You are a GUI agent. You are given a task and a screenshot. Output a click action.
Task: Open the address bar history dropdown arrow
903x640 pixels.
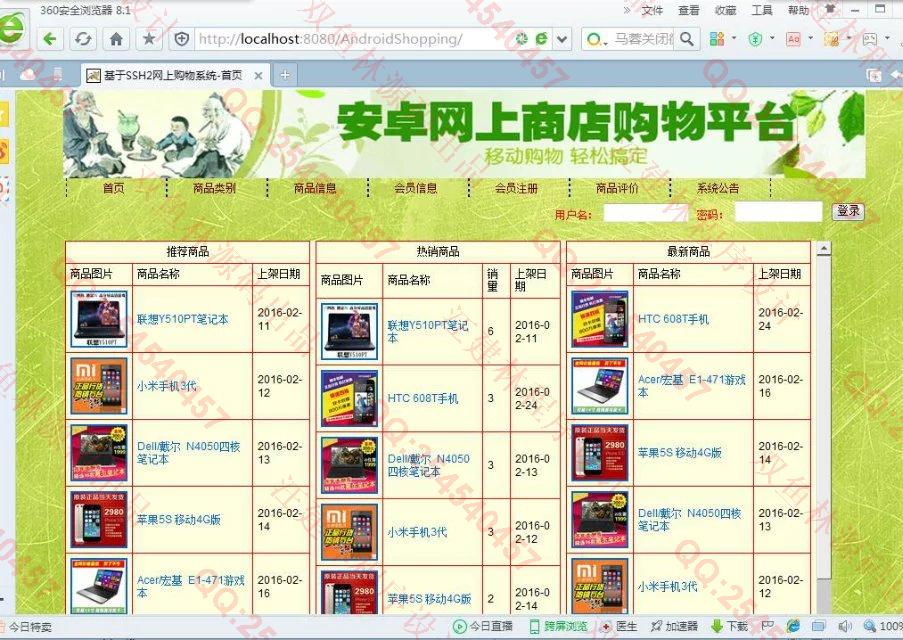pyautogui.click(x=561, y=39)
